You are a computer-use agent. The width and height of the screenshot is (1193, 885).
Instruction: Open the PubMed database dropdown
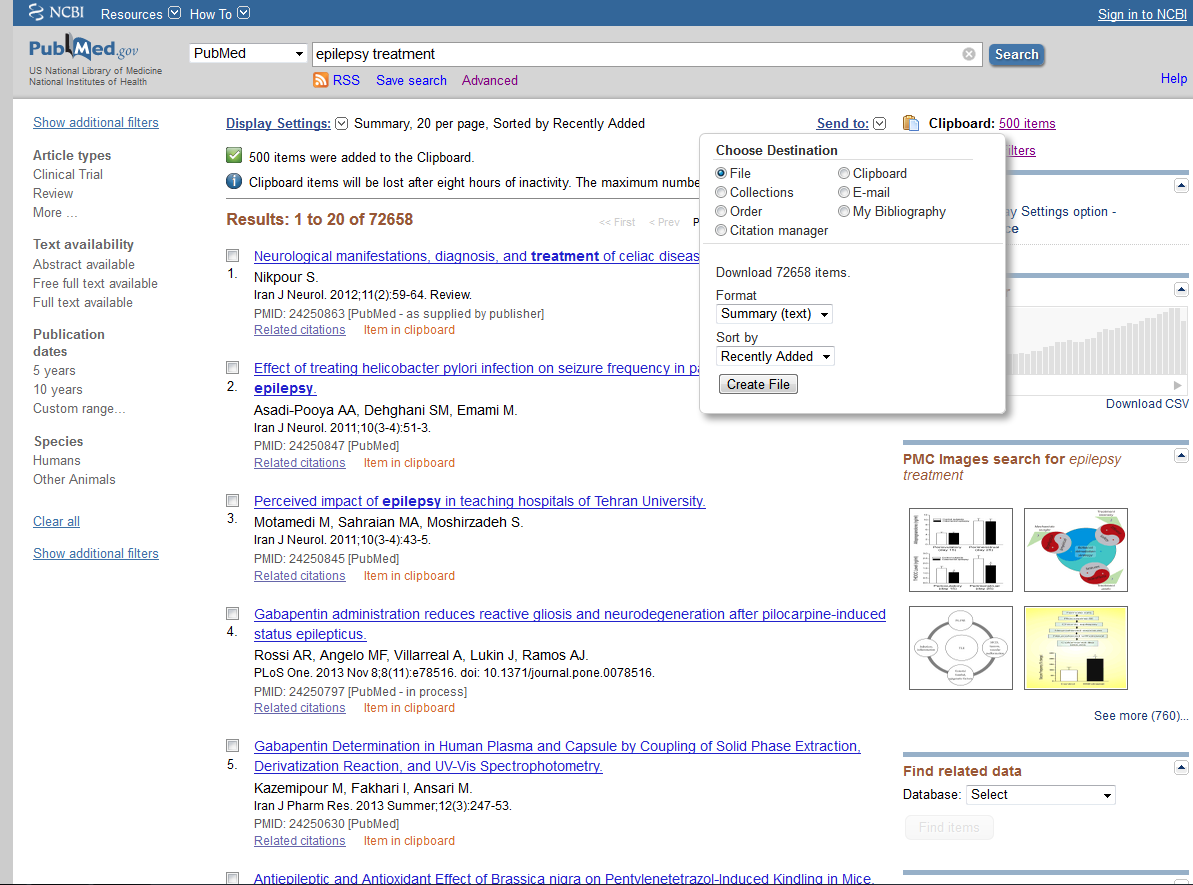pyautogui.click(x=248, y=53)
